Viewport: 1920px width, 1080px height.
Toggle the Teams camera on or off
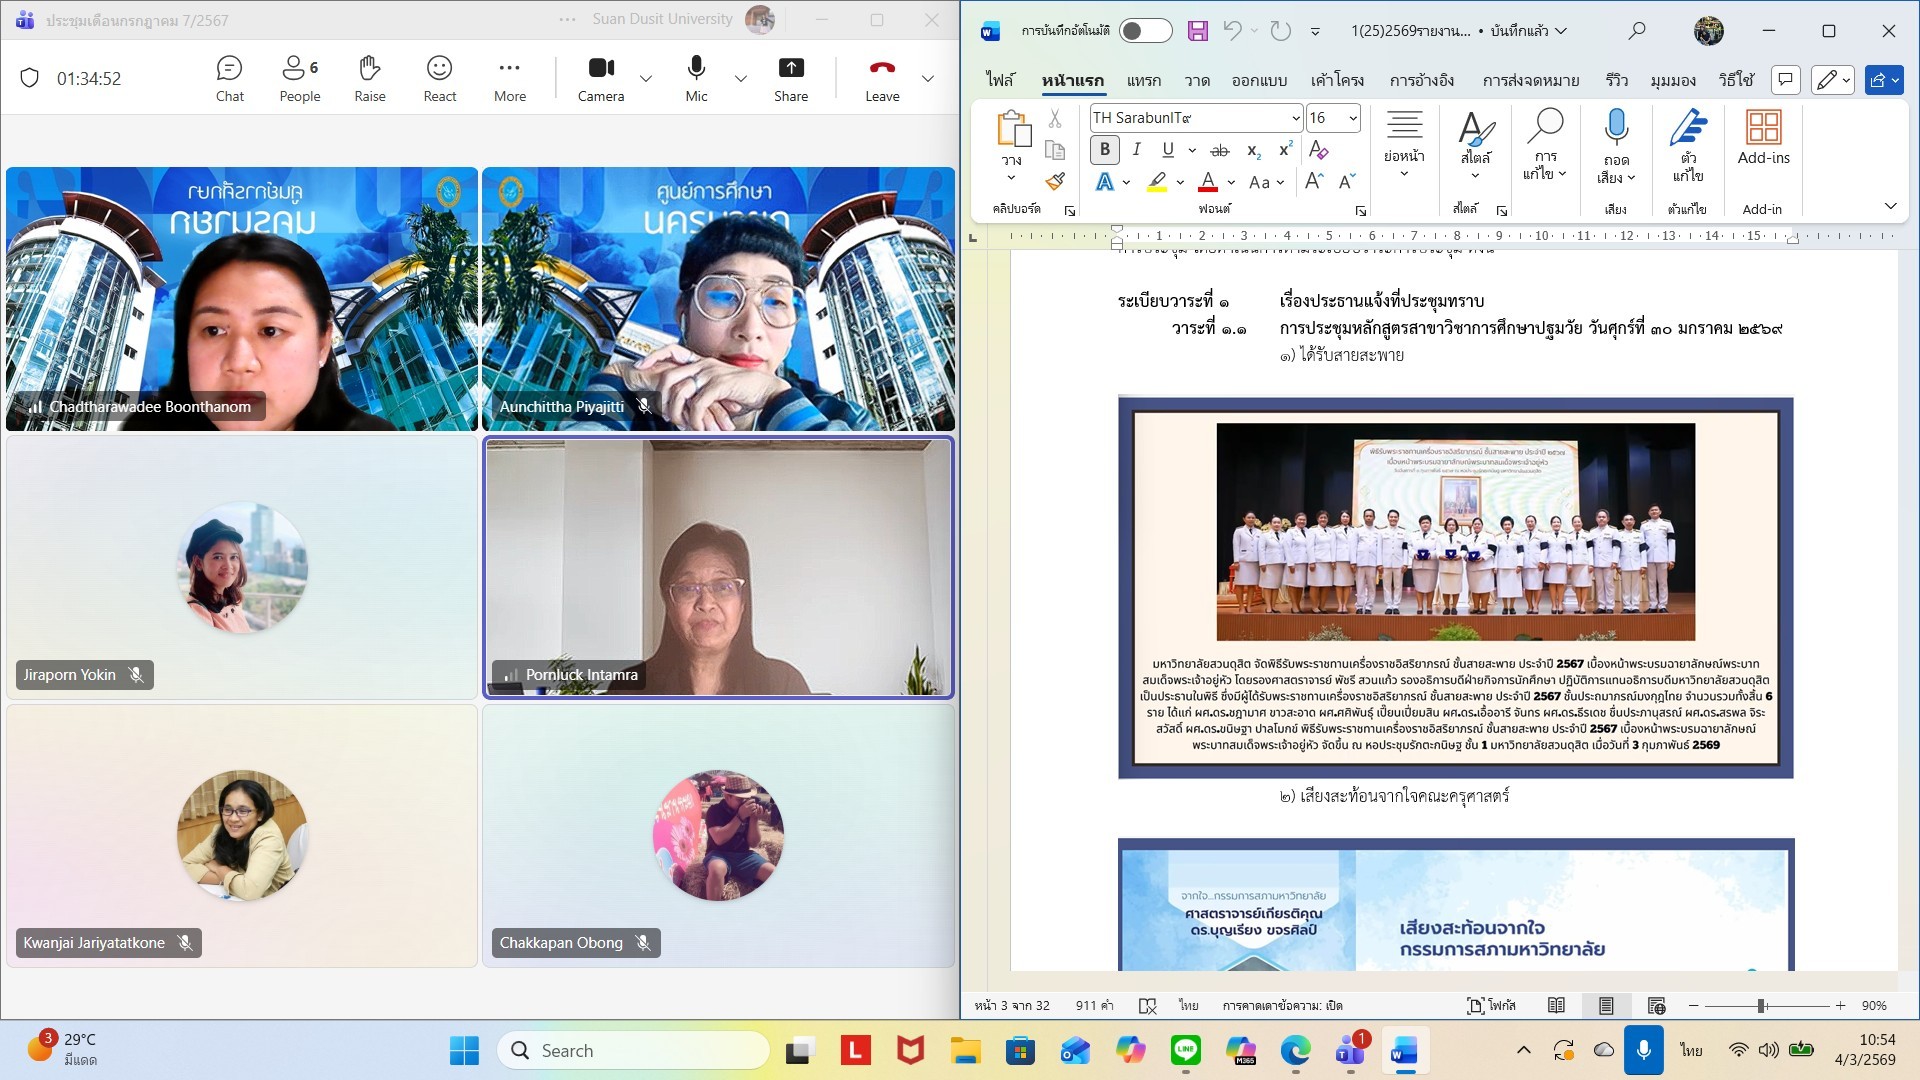coord(601,79)
